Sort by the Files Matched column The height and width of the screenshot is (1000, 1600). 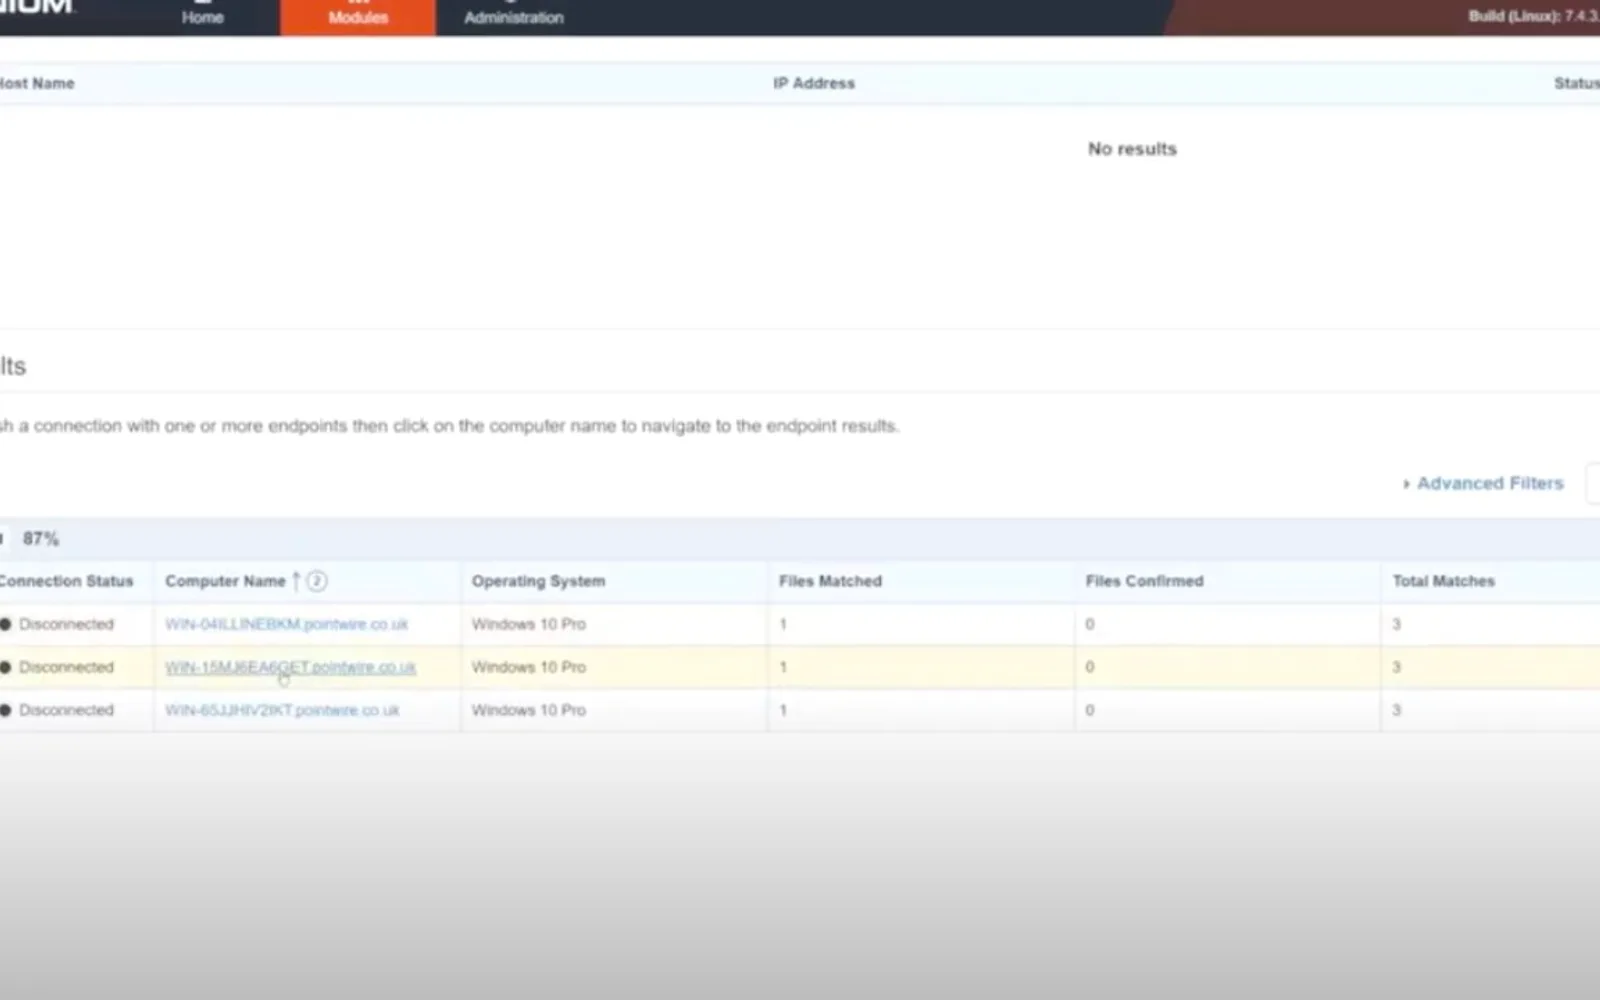coord(830,581)
